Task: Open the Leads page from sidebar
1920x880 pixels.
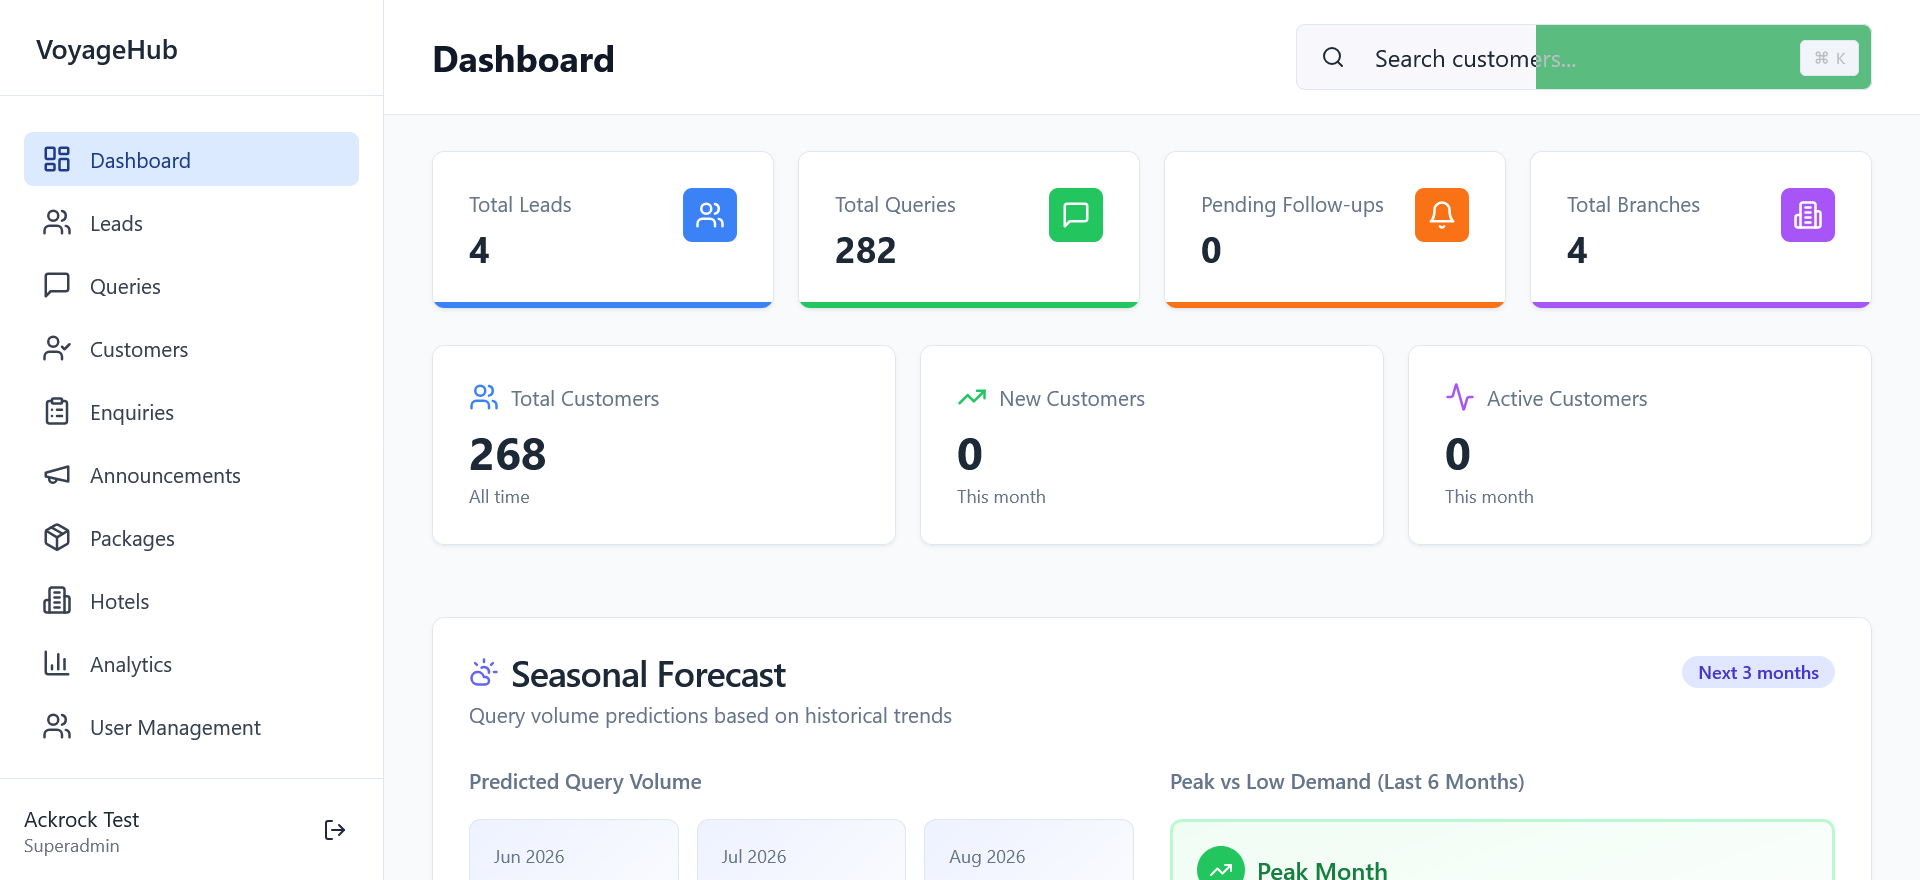Action: (x=191, y=222)
